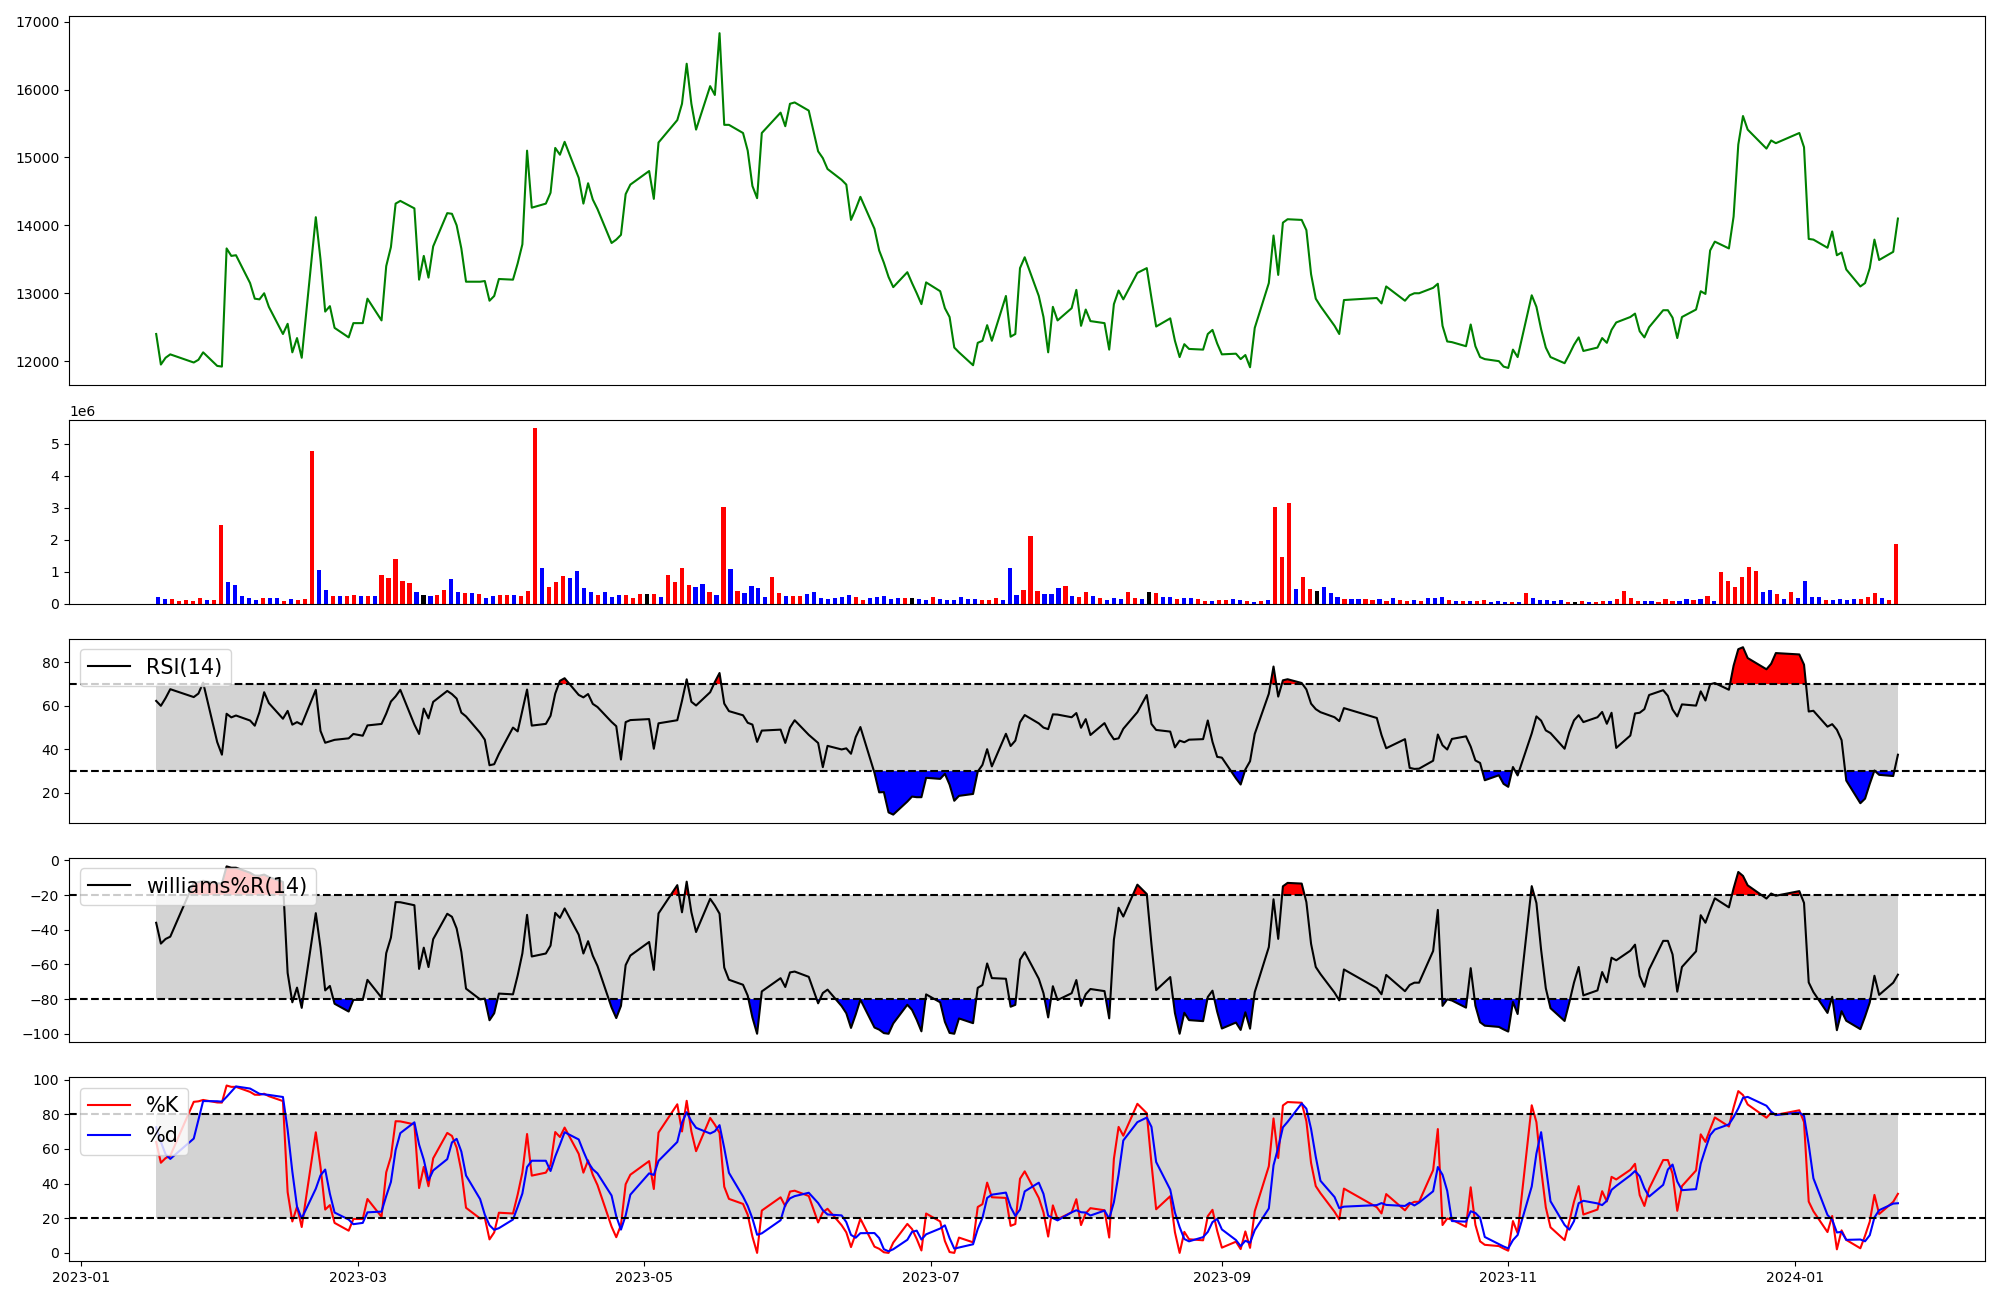
Task: Click the 2023-05 date axis label
Action: [x=644, y=1277]
